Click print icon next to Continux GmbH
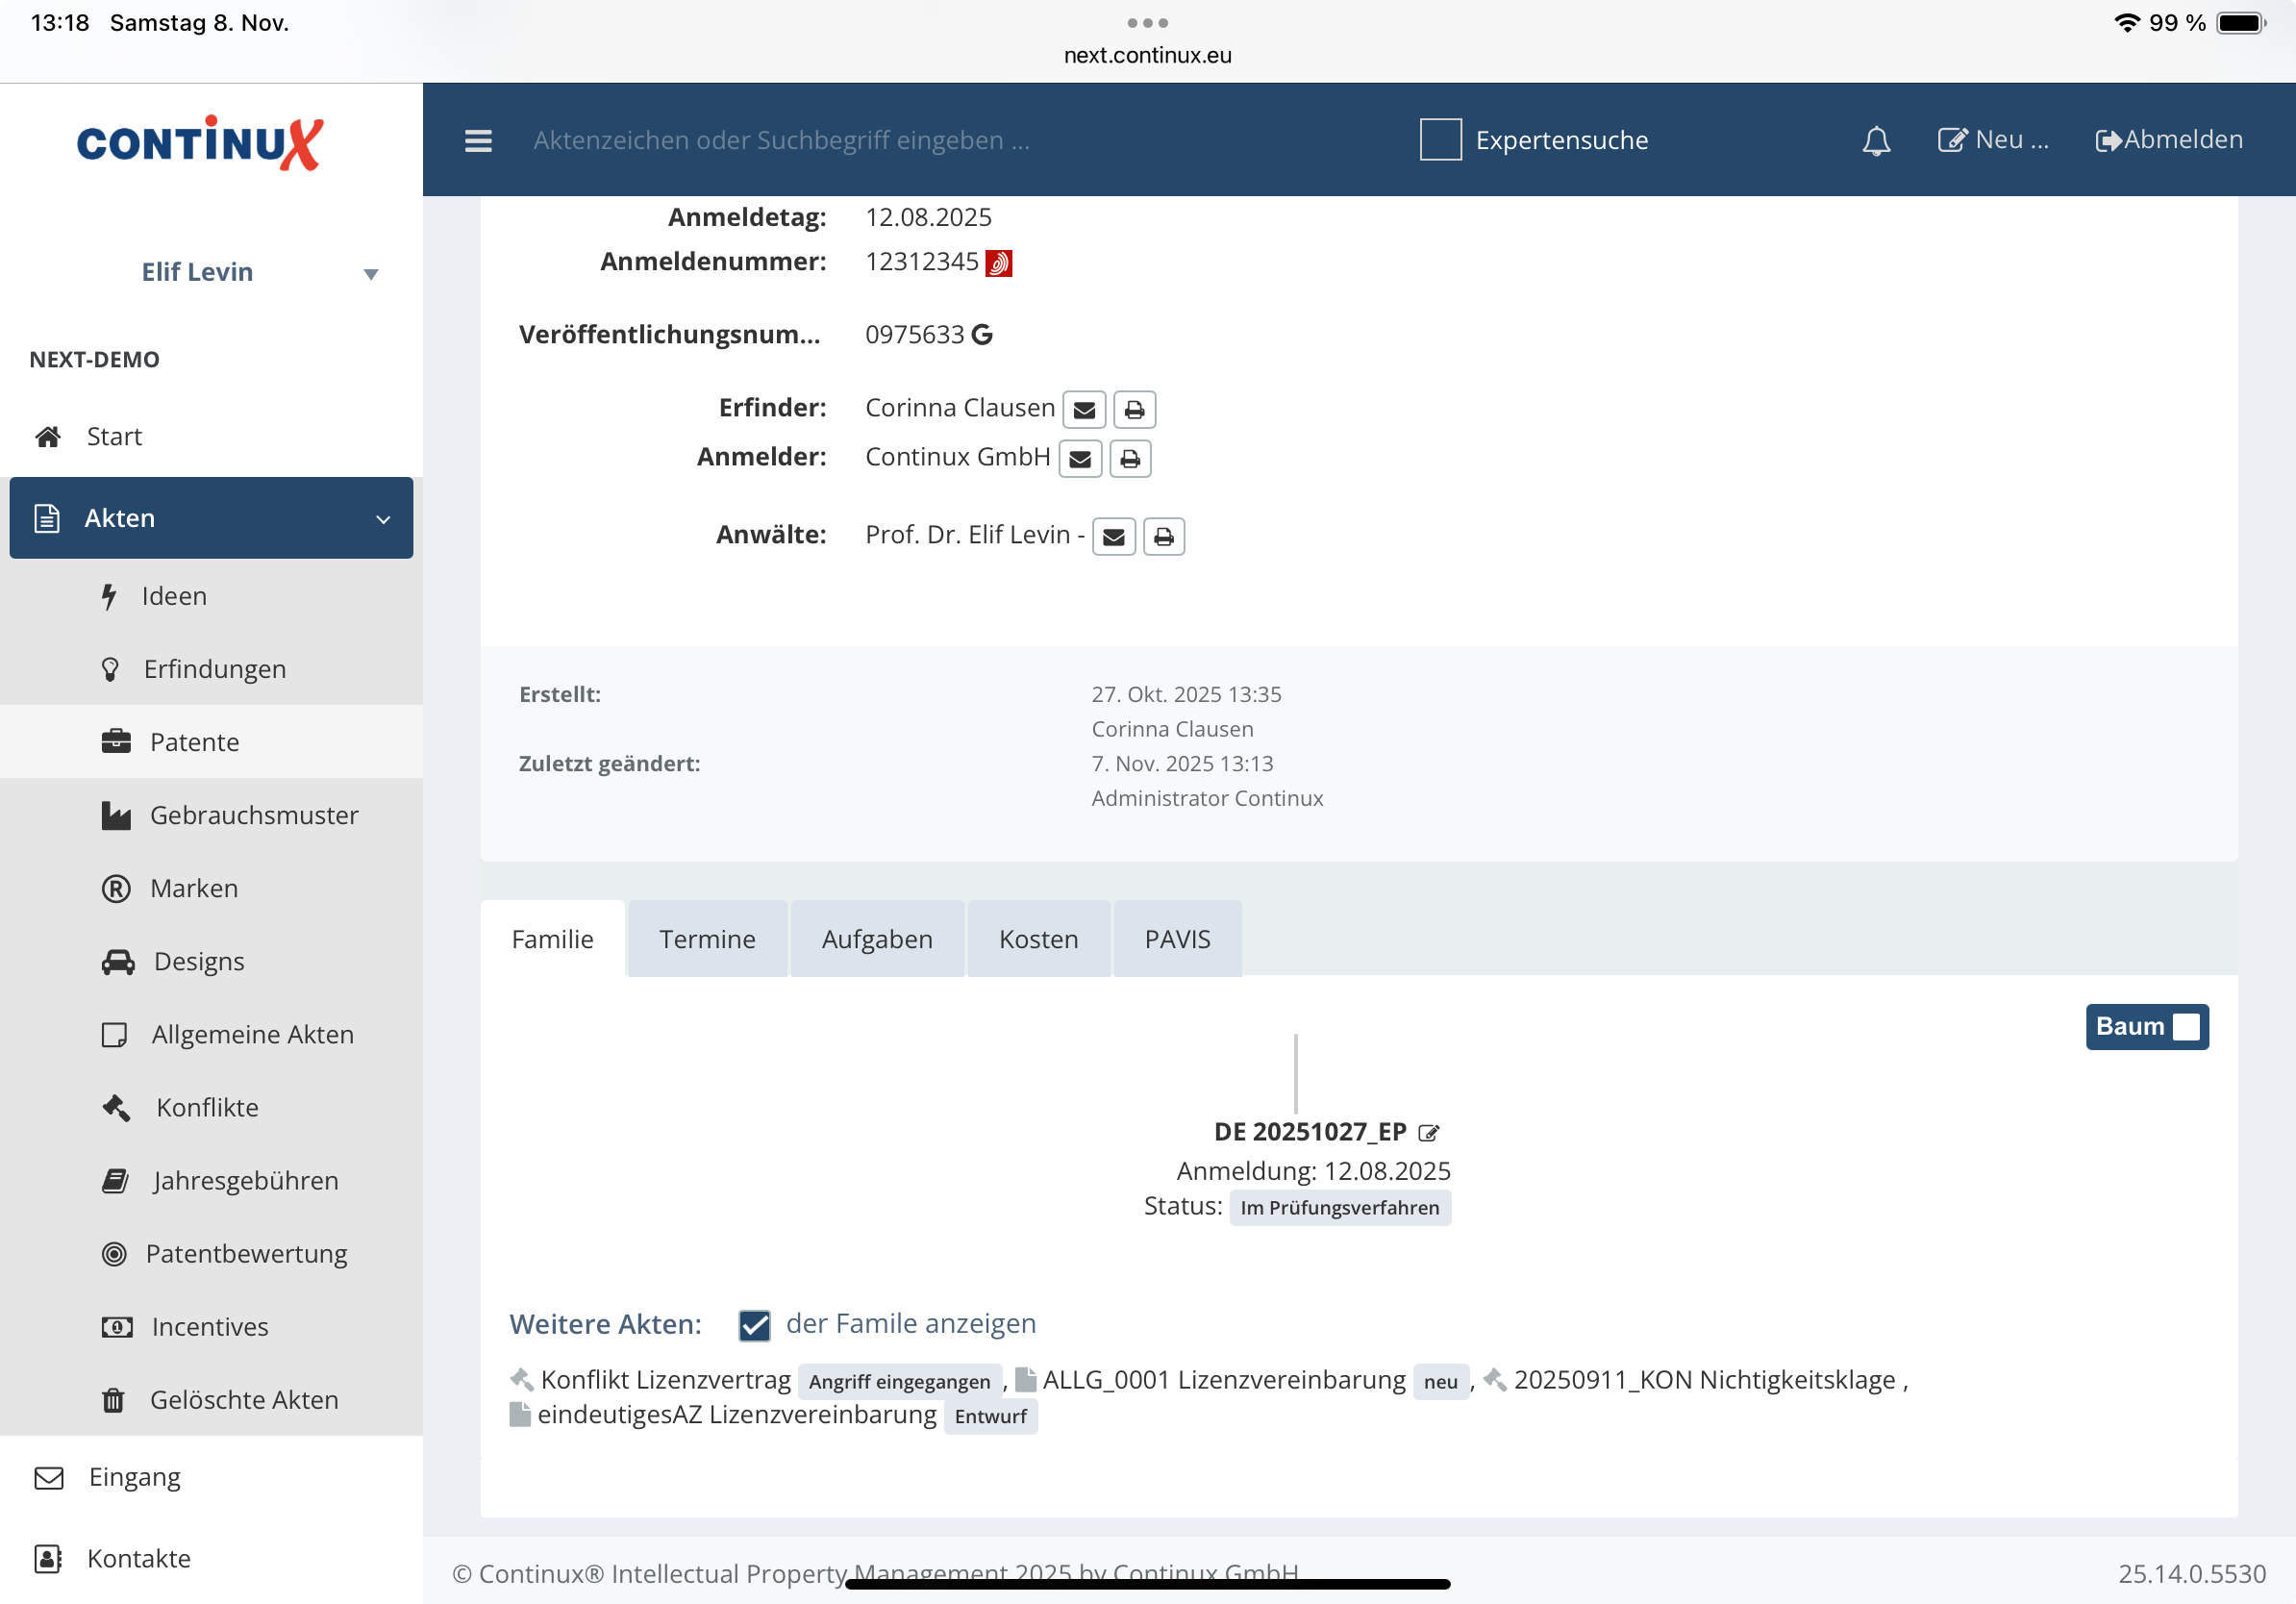The width and height of the screenshot is (2296, 1604). [x=1130, y=459]
